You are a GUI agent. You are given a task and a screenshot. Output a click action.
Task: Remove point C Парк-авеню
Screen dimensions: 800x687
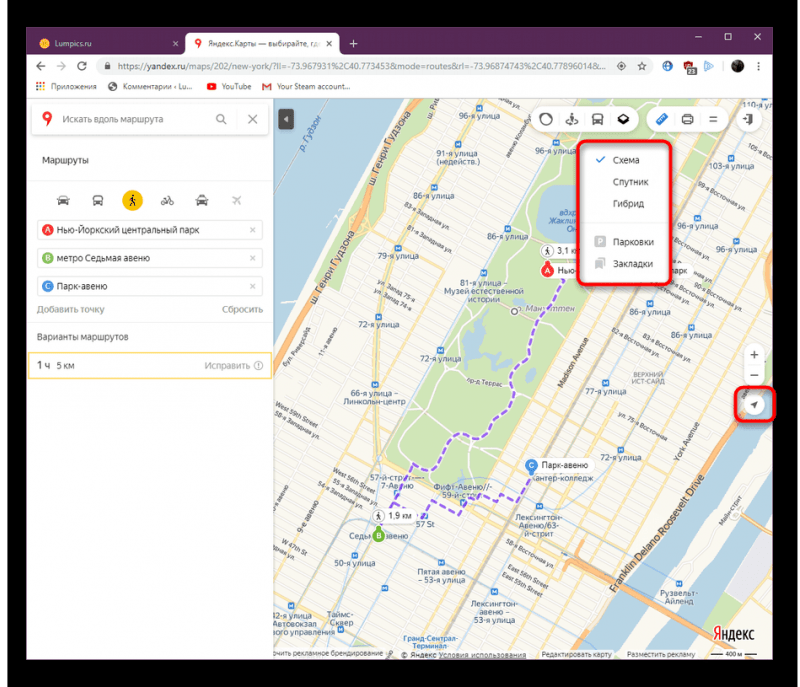tap(253, 286)
